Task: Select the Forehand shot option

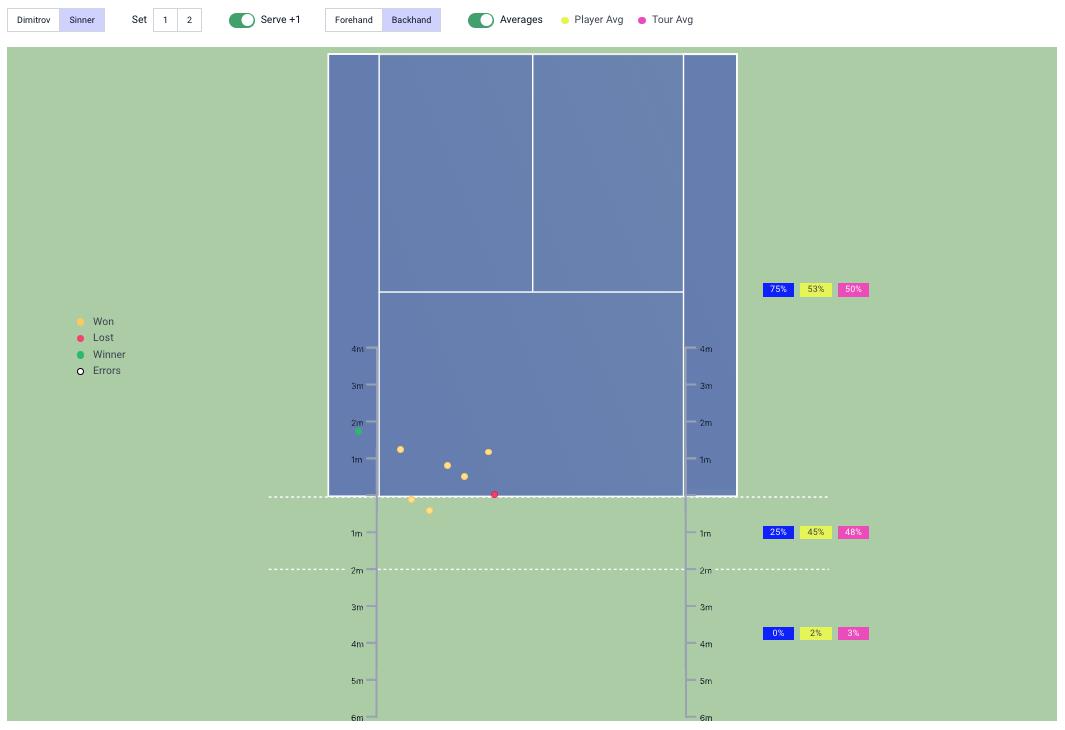Action: [354, 20]
